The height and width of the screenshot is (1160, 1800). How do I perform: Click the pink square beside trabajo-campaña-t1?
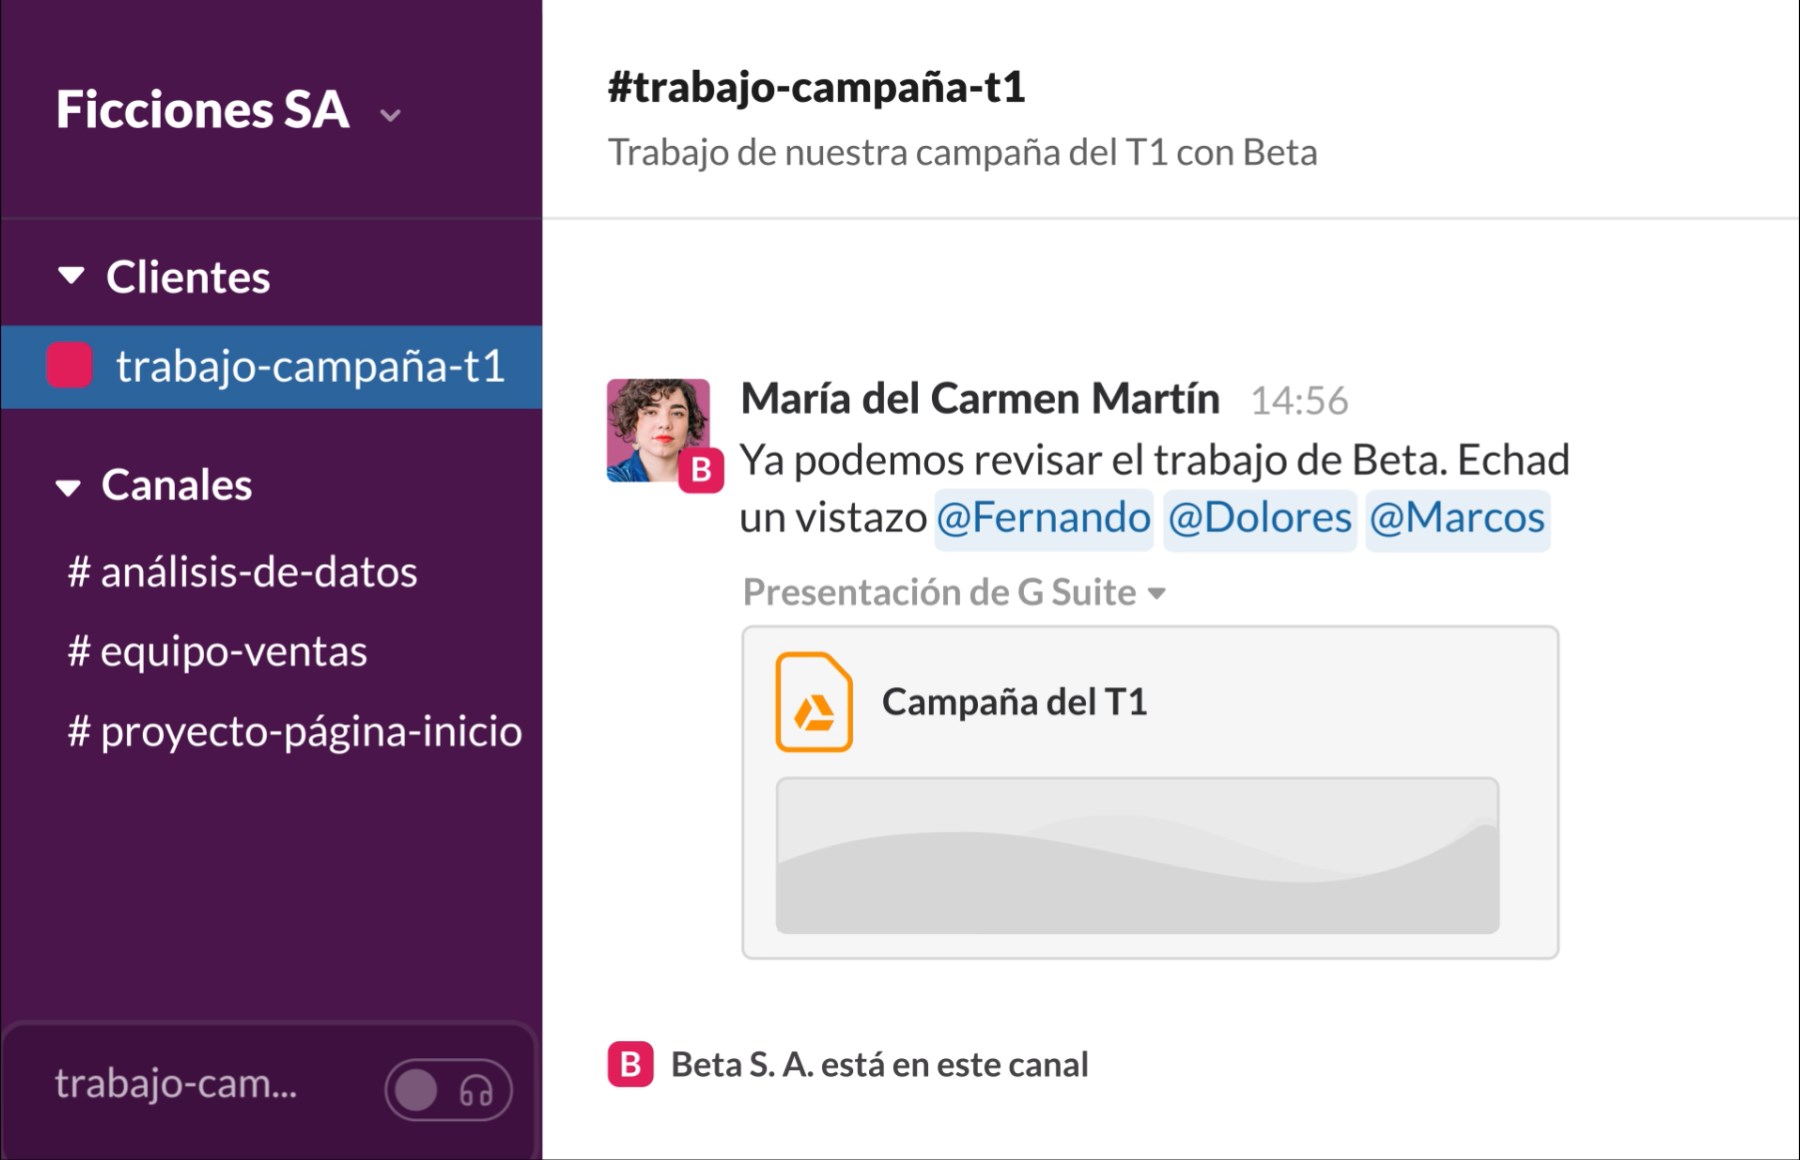(70, 366)
